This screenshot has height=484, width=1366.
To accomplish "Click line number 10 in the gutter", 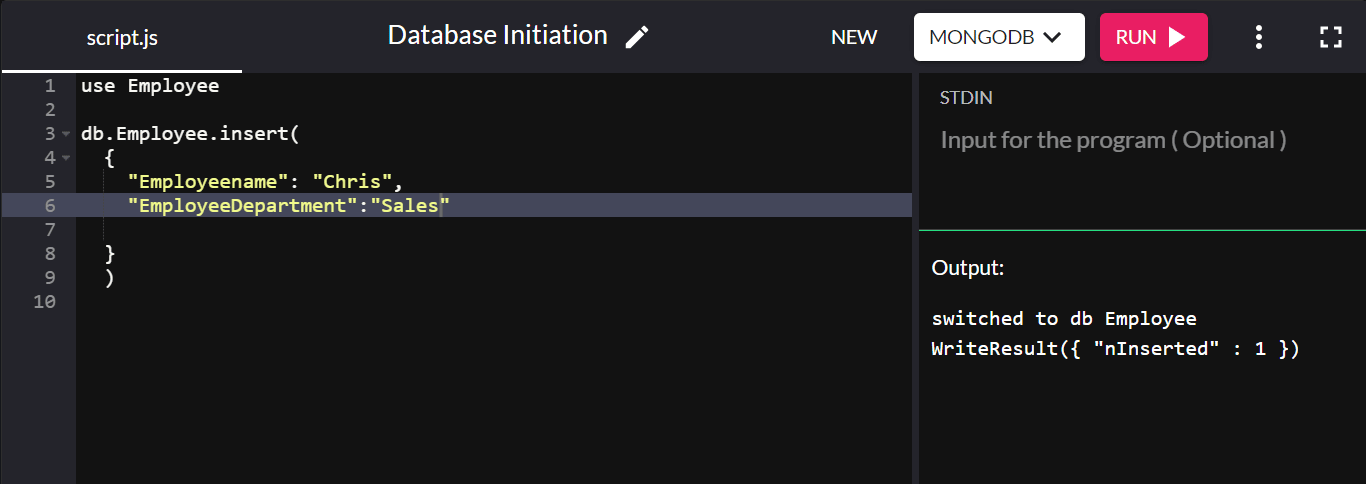I will (x=45, y=302).
